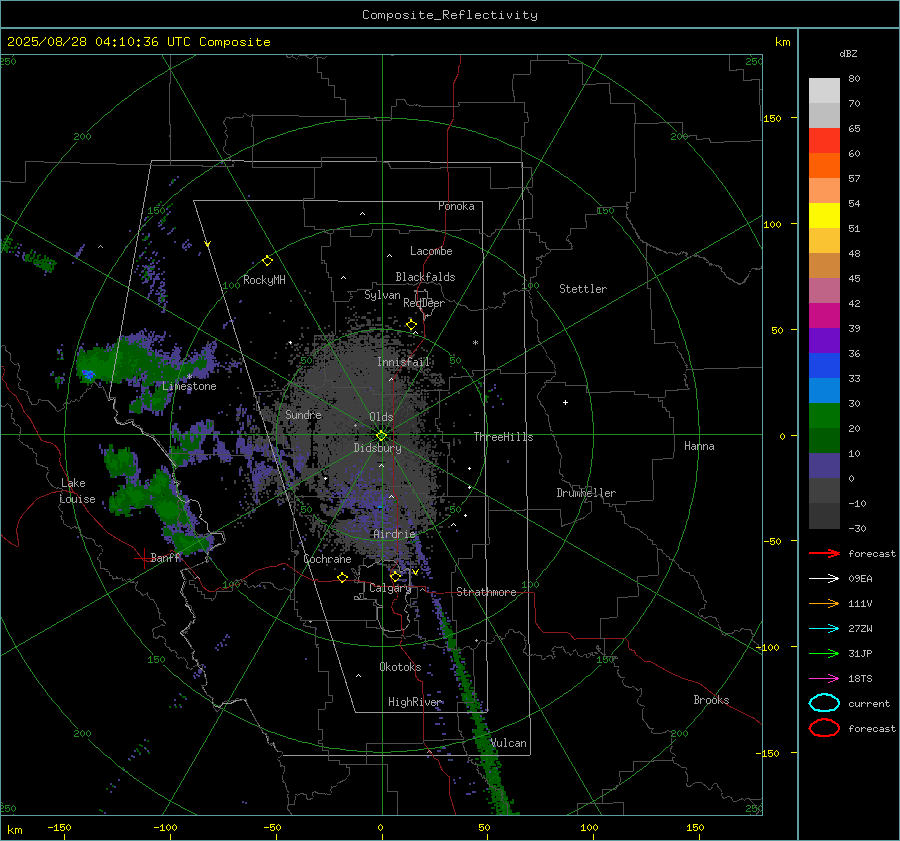This screenshot has width=900, height=841.
Task: Click the Composite_Reflectivity title
Action: [x=449, y=15]
